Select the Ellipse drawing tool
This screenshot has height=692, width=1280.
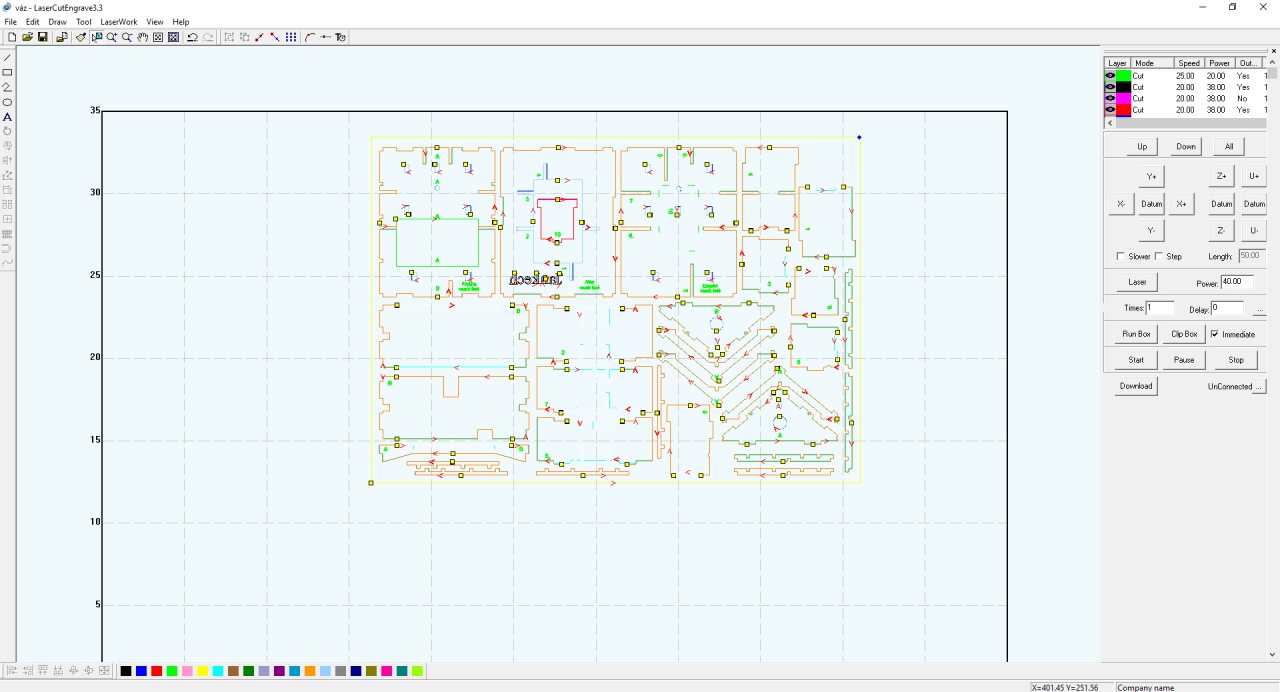7,102
